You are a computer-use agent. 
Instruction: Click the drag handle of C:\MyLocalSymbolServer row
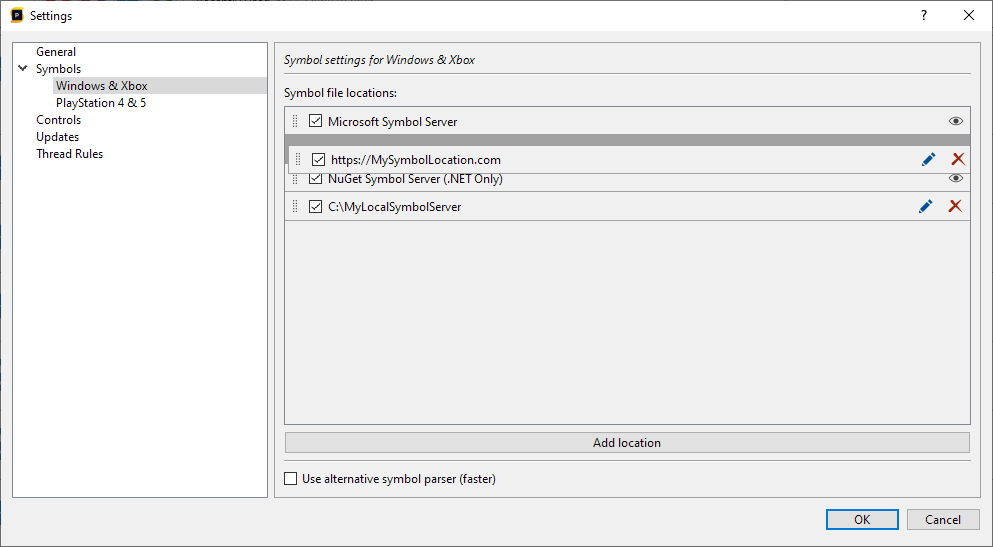pos(295,206)
